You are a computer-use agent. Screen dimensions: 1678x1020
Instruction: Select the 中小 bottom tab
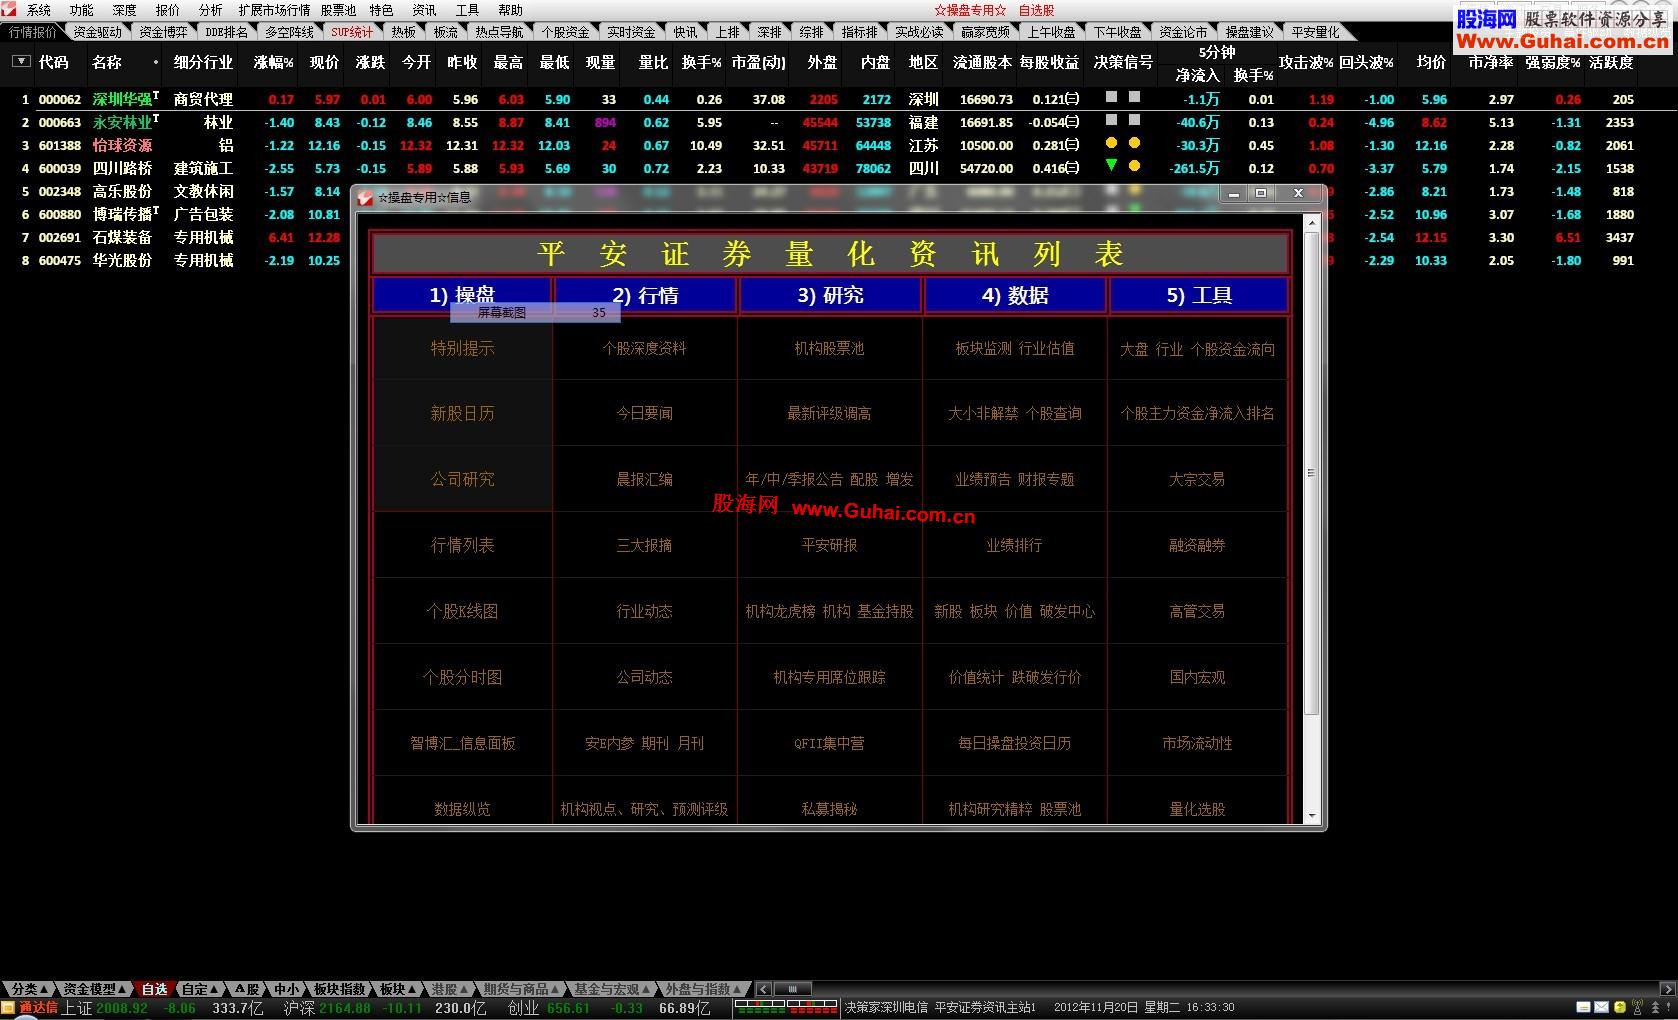tap(286, 989)
